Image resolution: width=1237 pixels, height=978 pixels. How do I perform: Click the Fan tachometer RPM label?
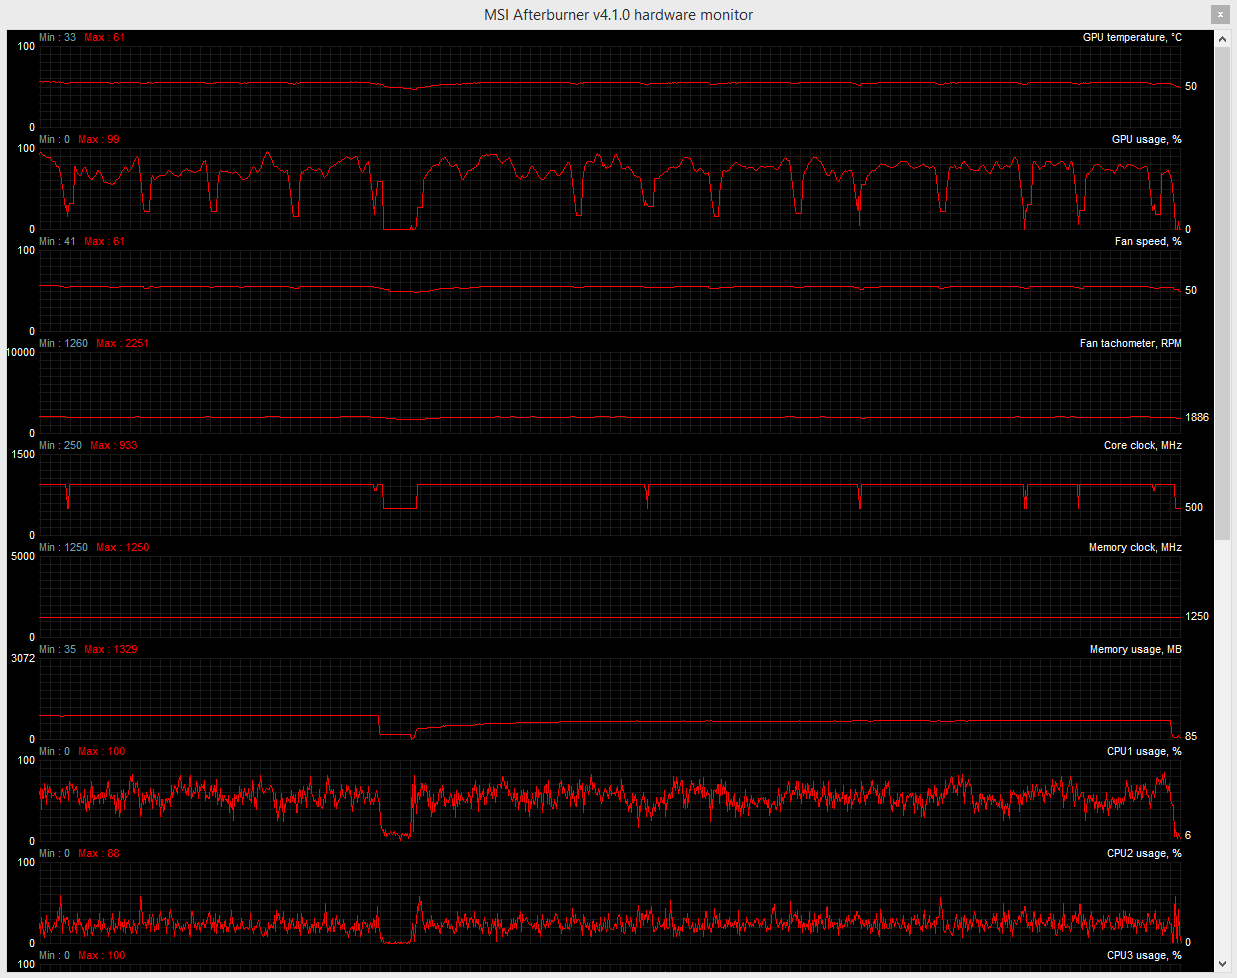[1130, 343]
